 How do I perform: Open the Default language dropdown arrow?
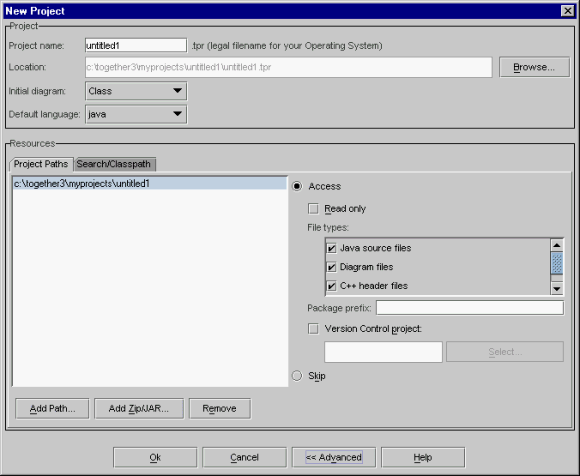point(178,114)
